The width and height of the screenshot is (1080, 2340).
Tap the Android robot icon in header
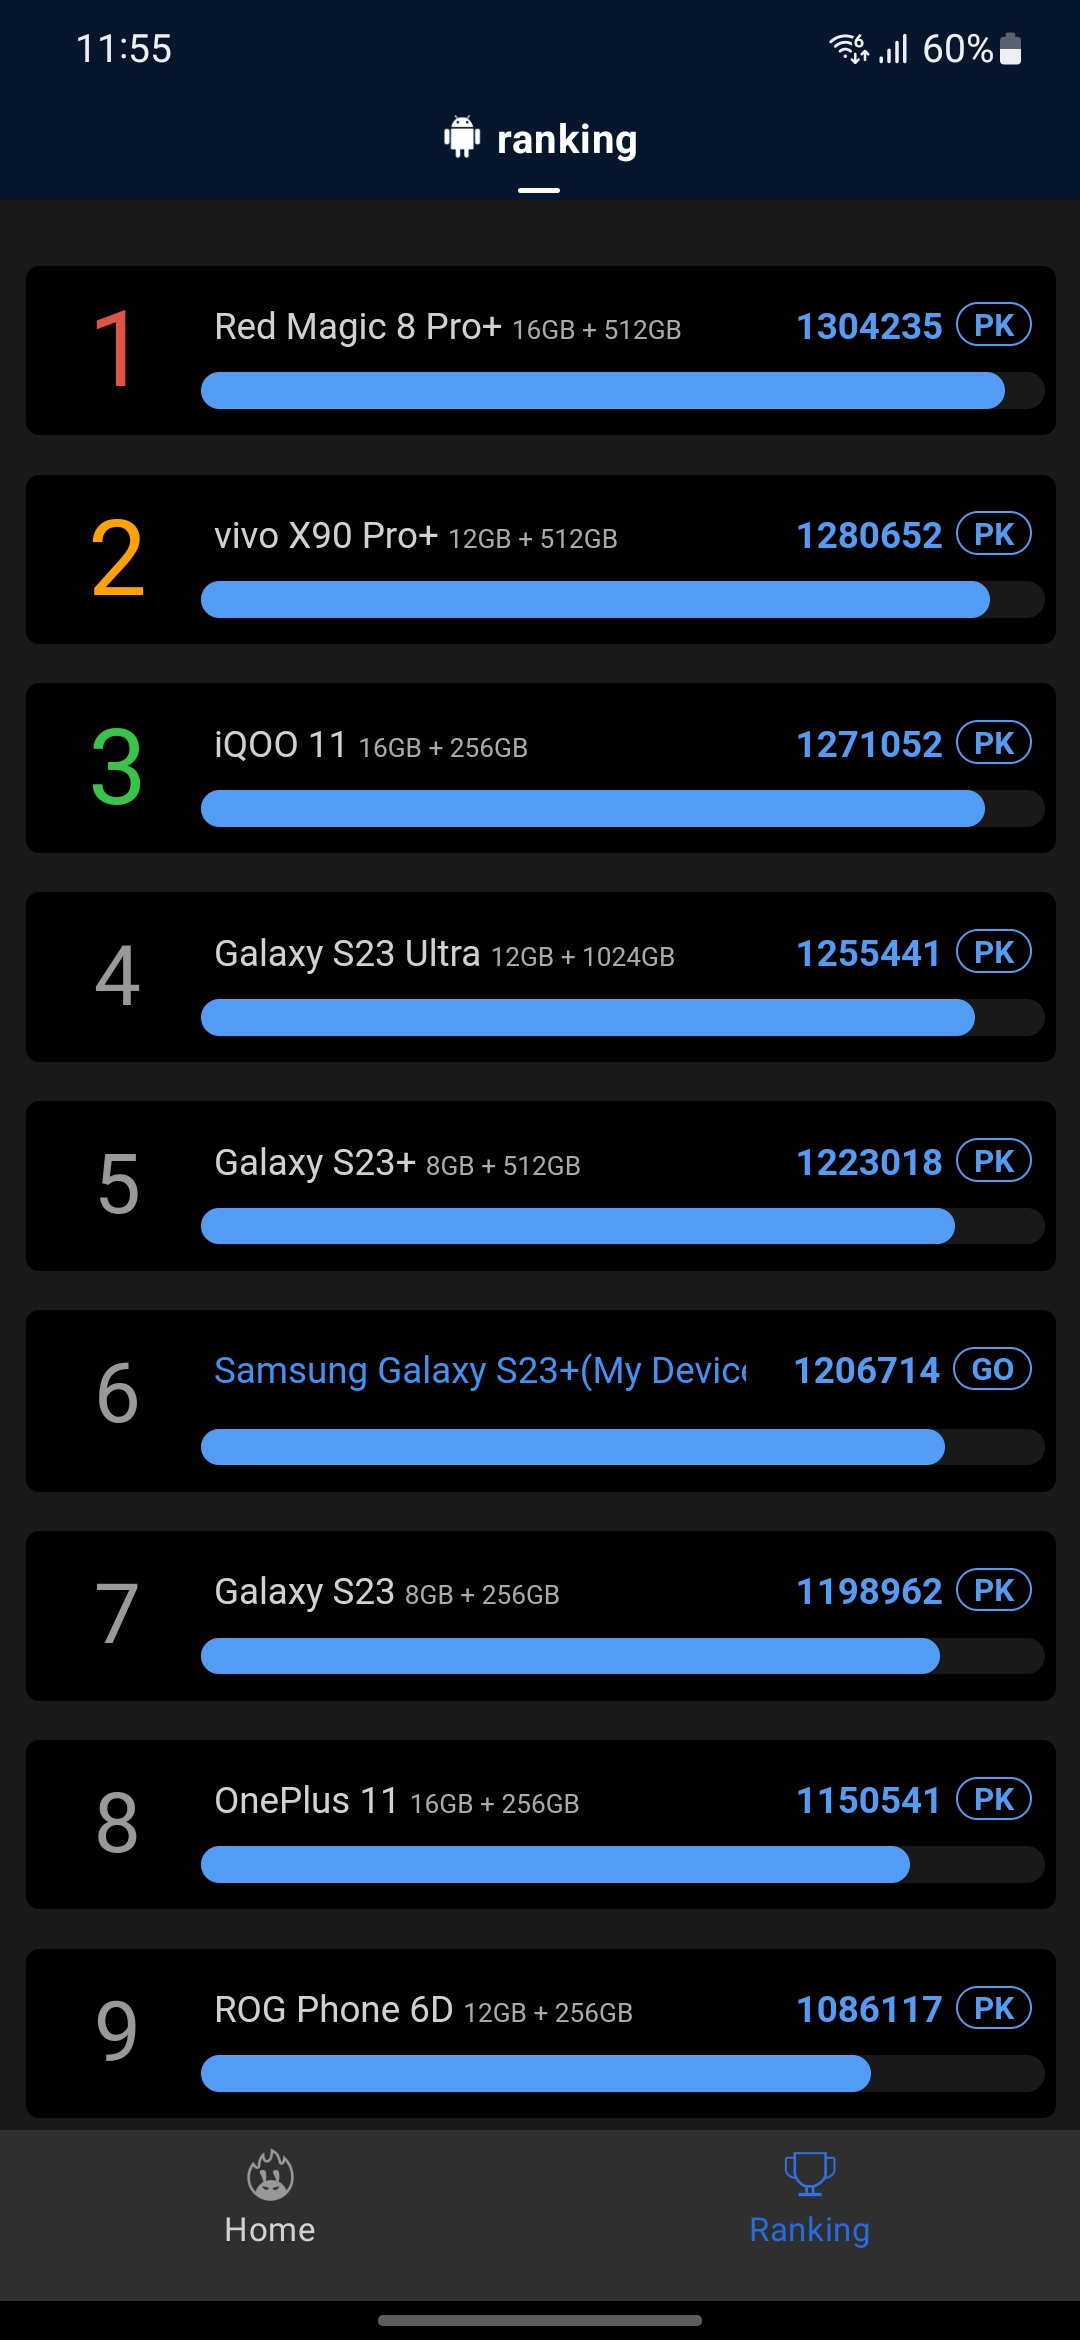pos(461,137)
